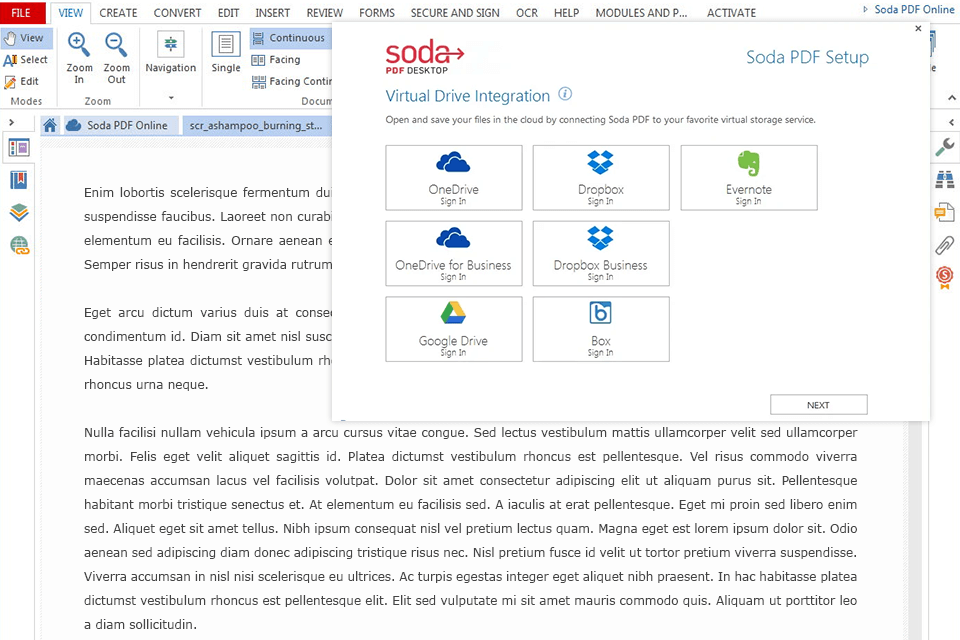
Task: Choose Single page view
Action: (226, 53)
